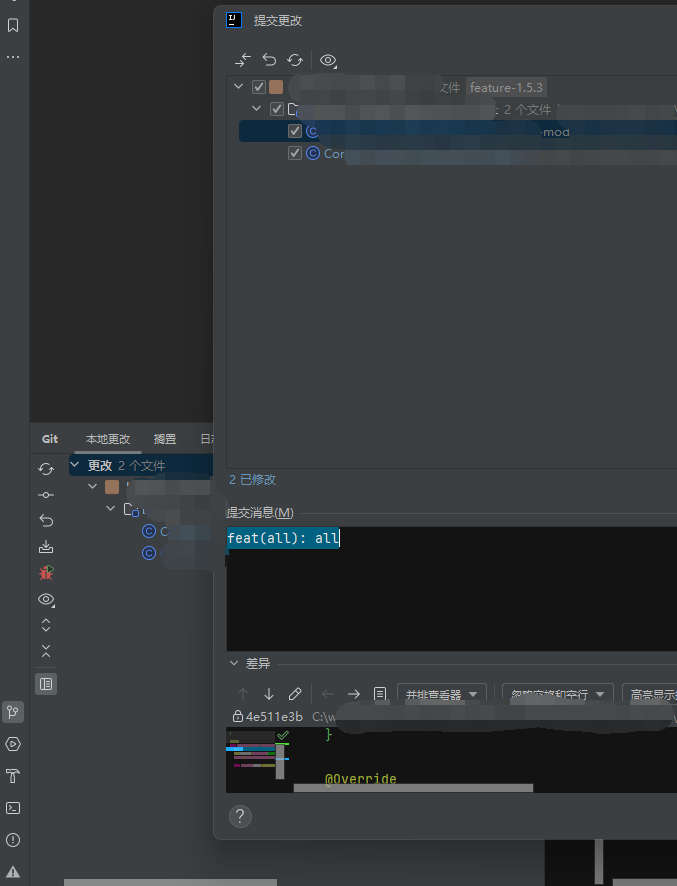Viewport: 677px width, 886px height.
Task: Open the more tool windows ellipsis
Action: click(x=13, y=57)
